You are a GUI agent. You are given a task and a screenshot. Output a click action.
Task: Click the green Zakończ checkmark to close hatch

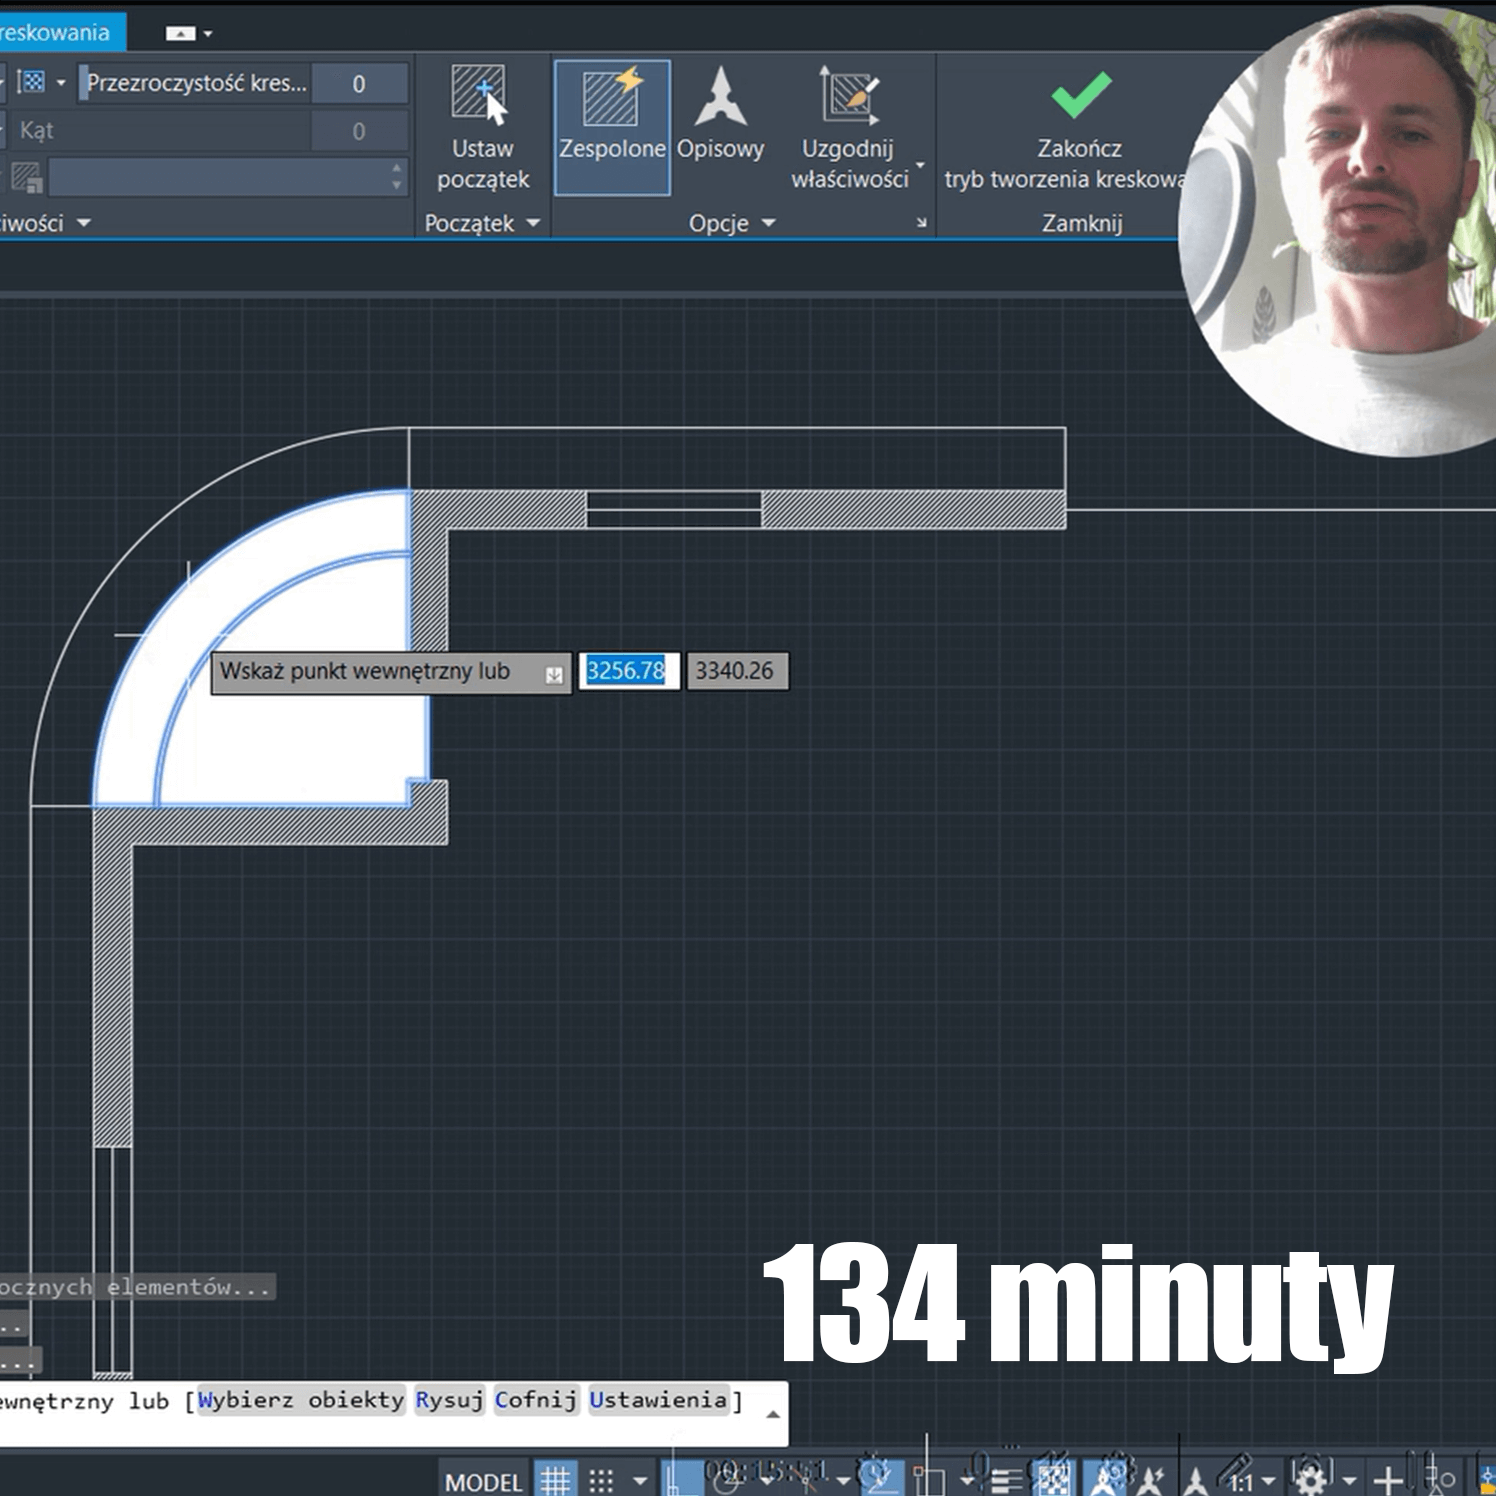(x=1080, y=95)
